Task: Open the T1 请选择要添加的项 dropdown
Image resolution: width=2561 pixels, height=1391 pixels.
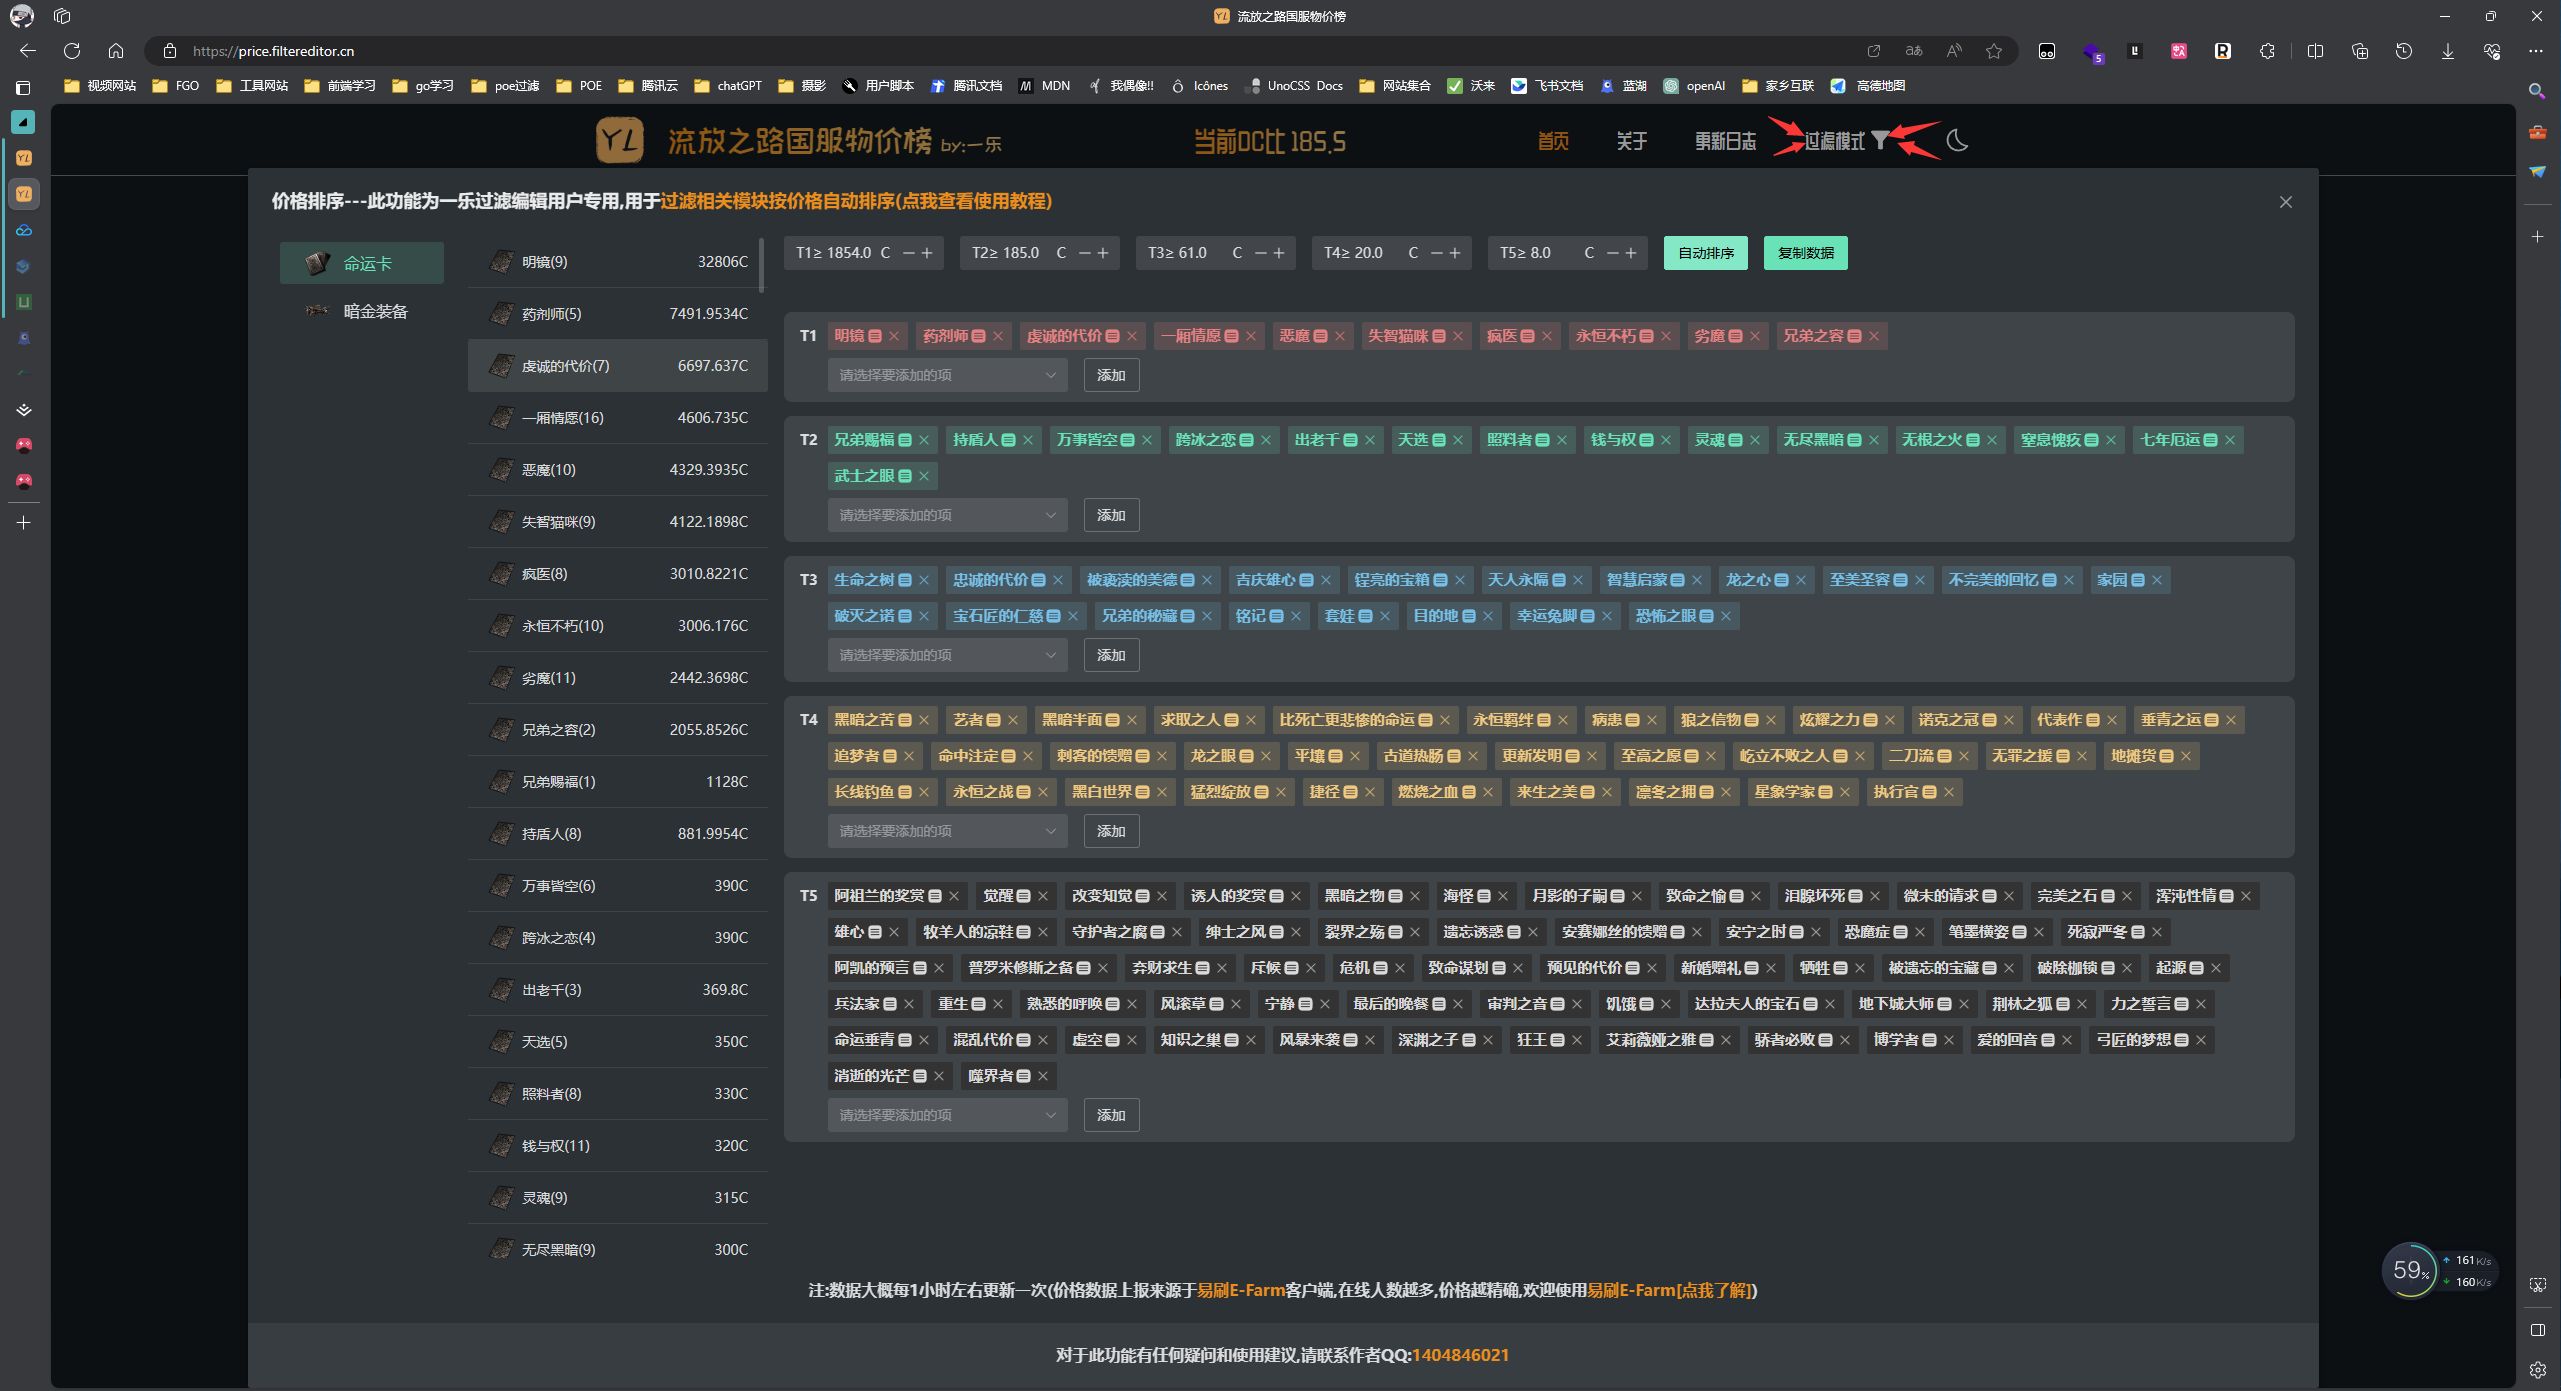Action: 946,375
